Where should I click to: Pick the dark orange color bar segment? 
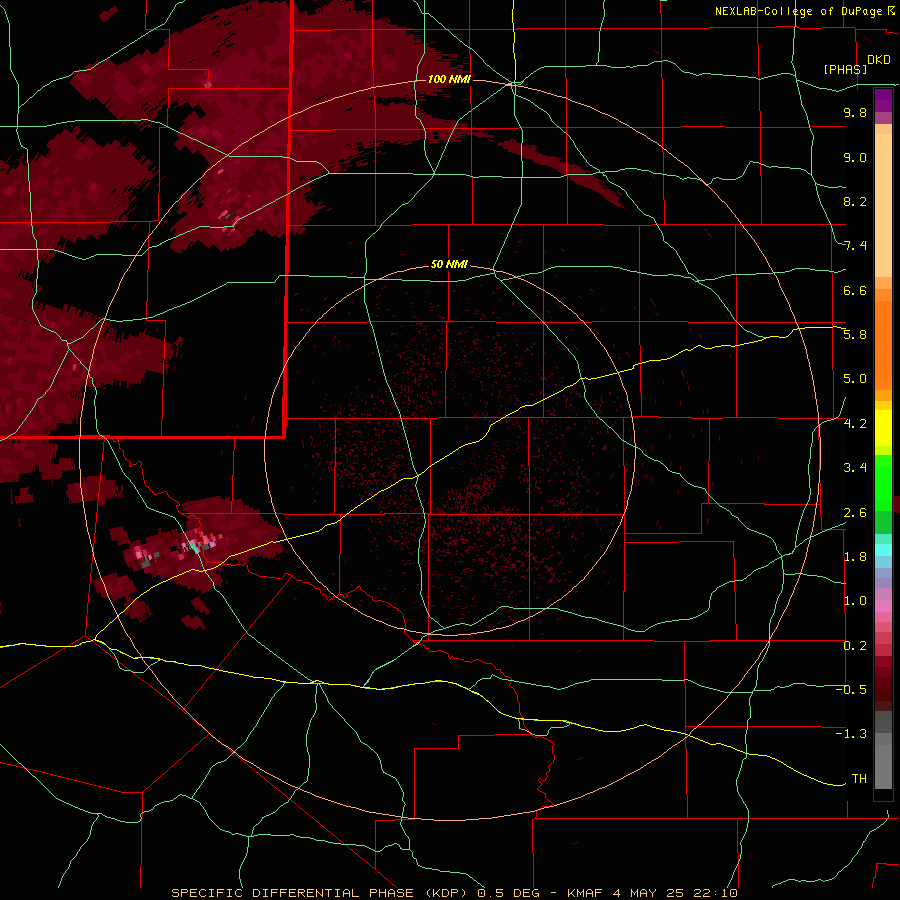point(883,346)
